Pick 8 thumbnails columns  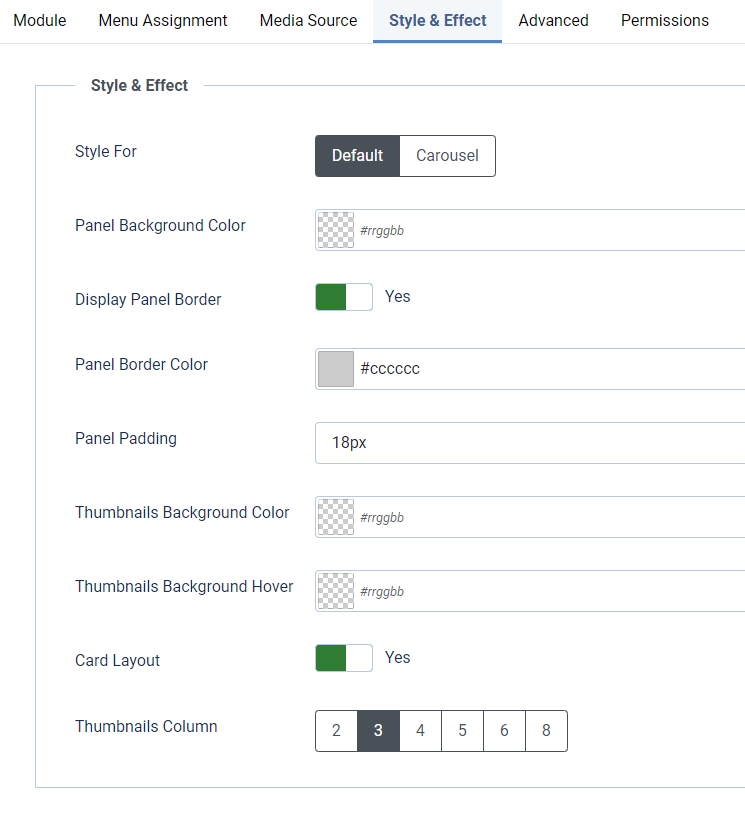coord(546,731)
